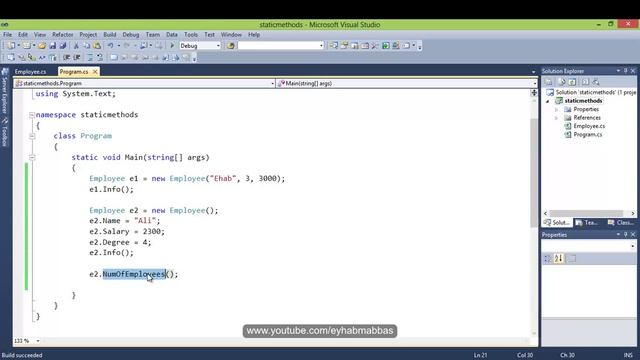
Task: Open the File menu
Action: point(7,35)
